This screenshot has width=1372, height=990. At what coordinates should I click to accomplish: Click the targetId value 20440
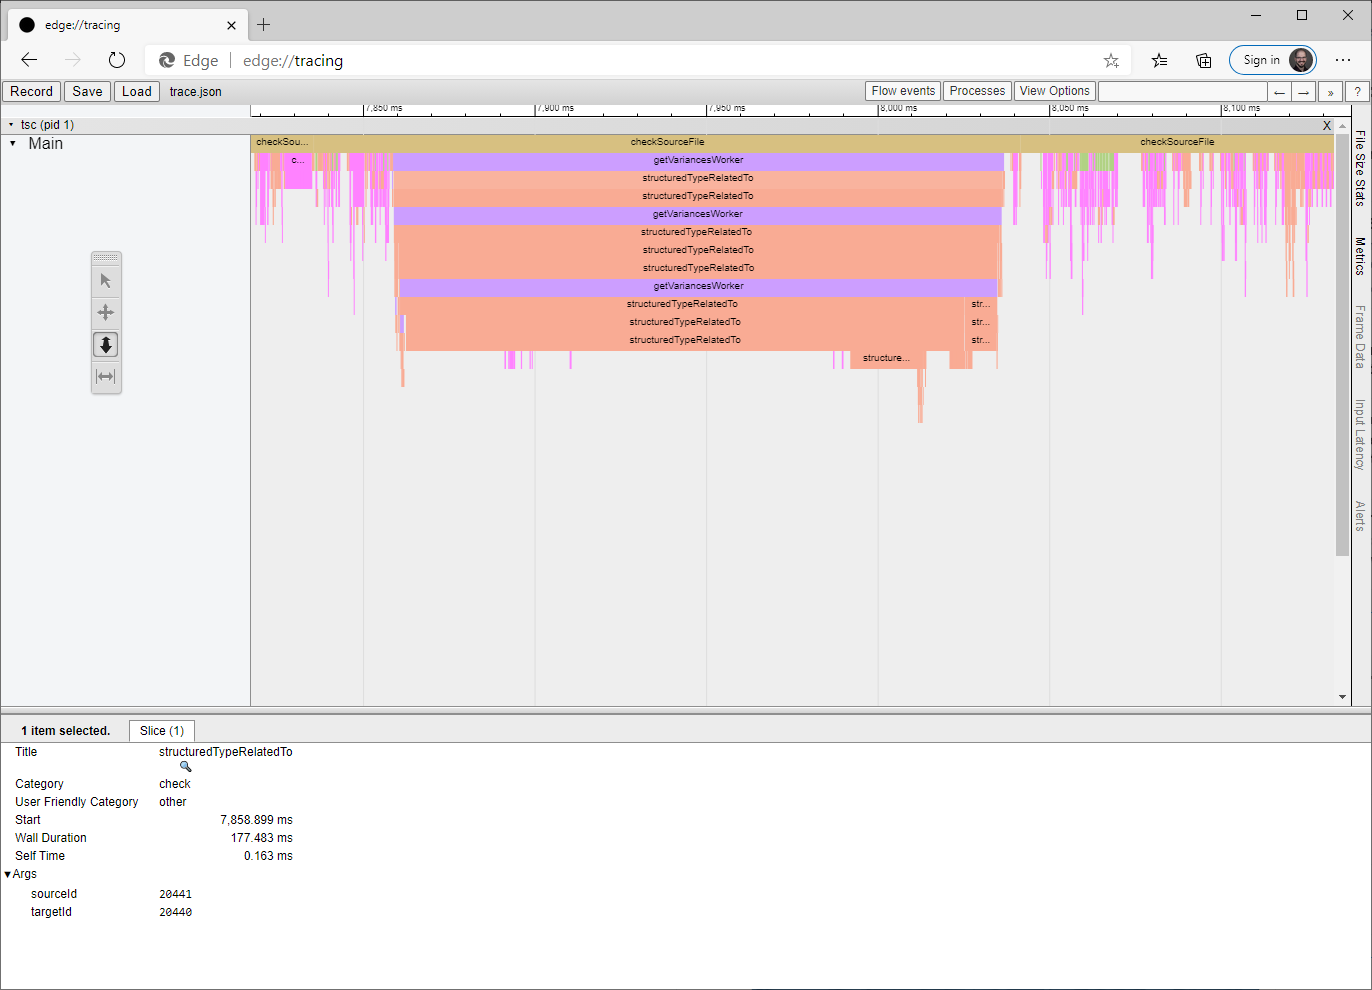click(175, 912)
